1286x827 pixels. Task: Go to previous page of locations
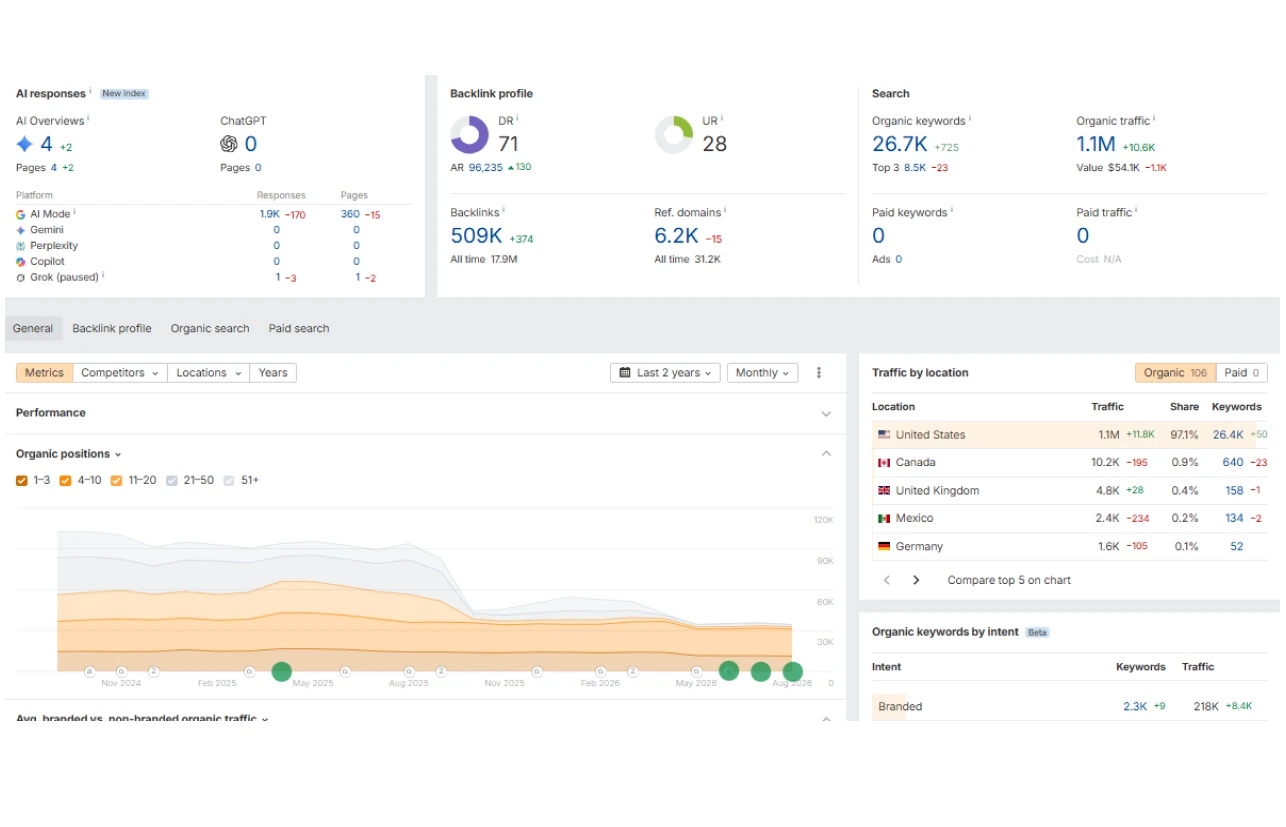pyautogui.click(x=886, y=580)
